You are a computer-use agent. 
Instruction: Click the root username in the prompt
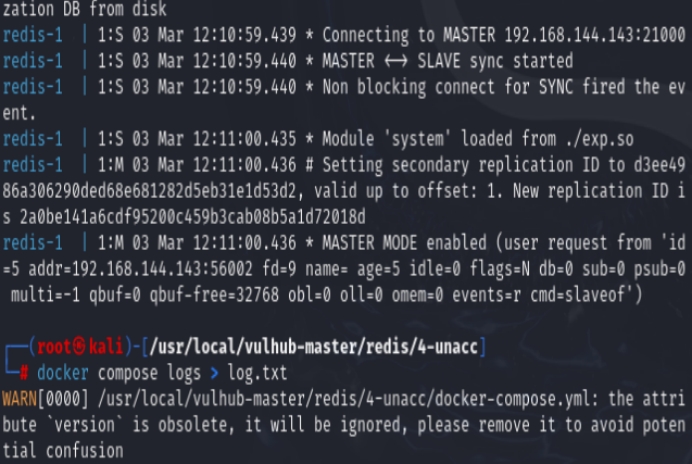[52, 348]
